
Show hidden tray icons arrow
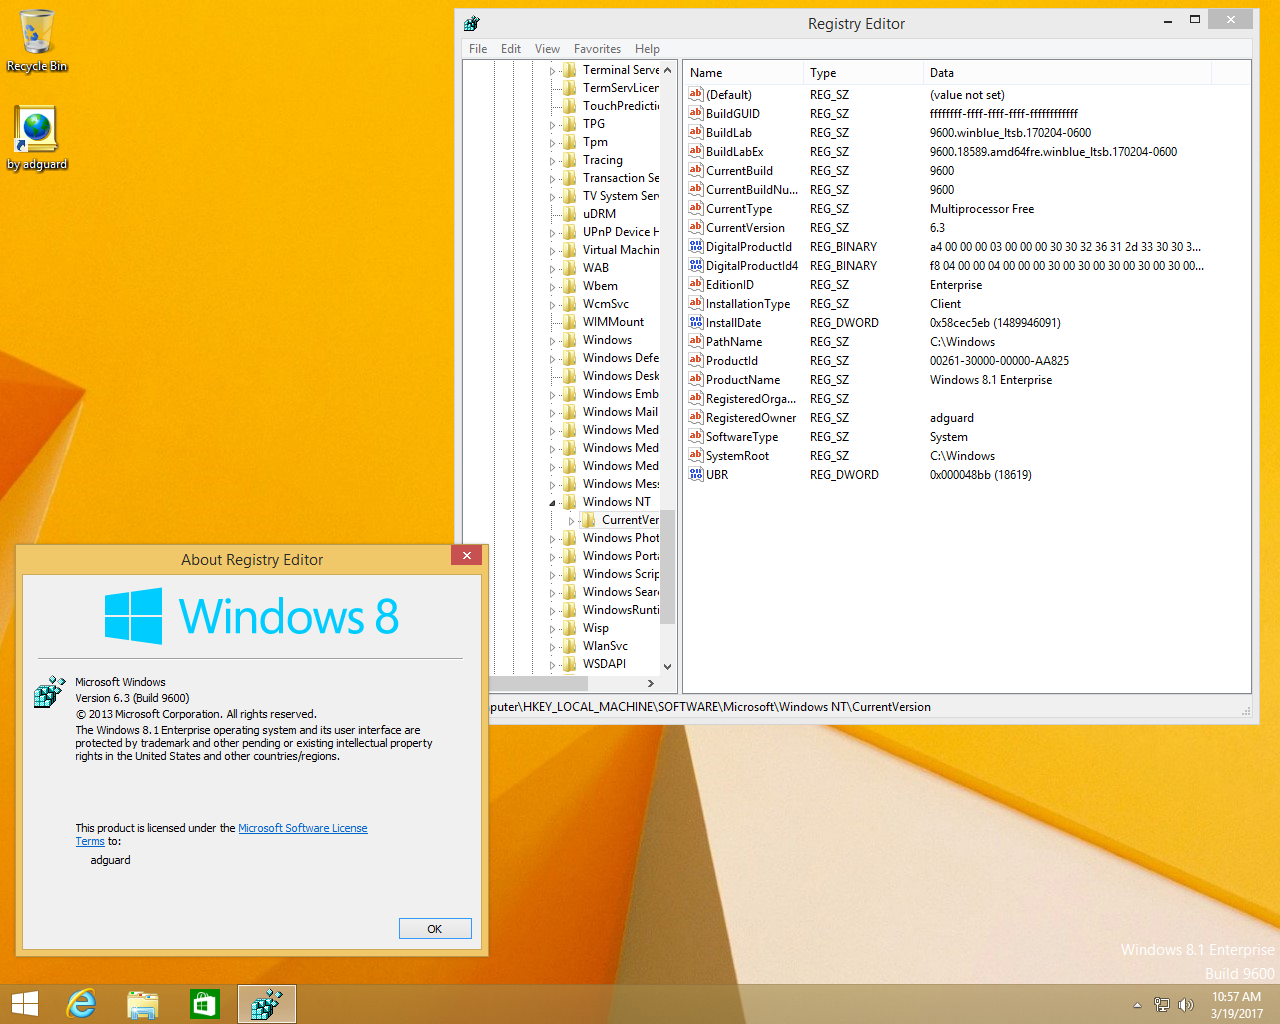(1137, 1005)
